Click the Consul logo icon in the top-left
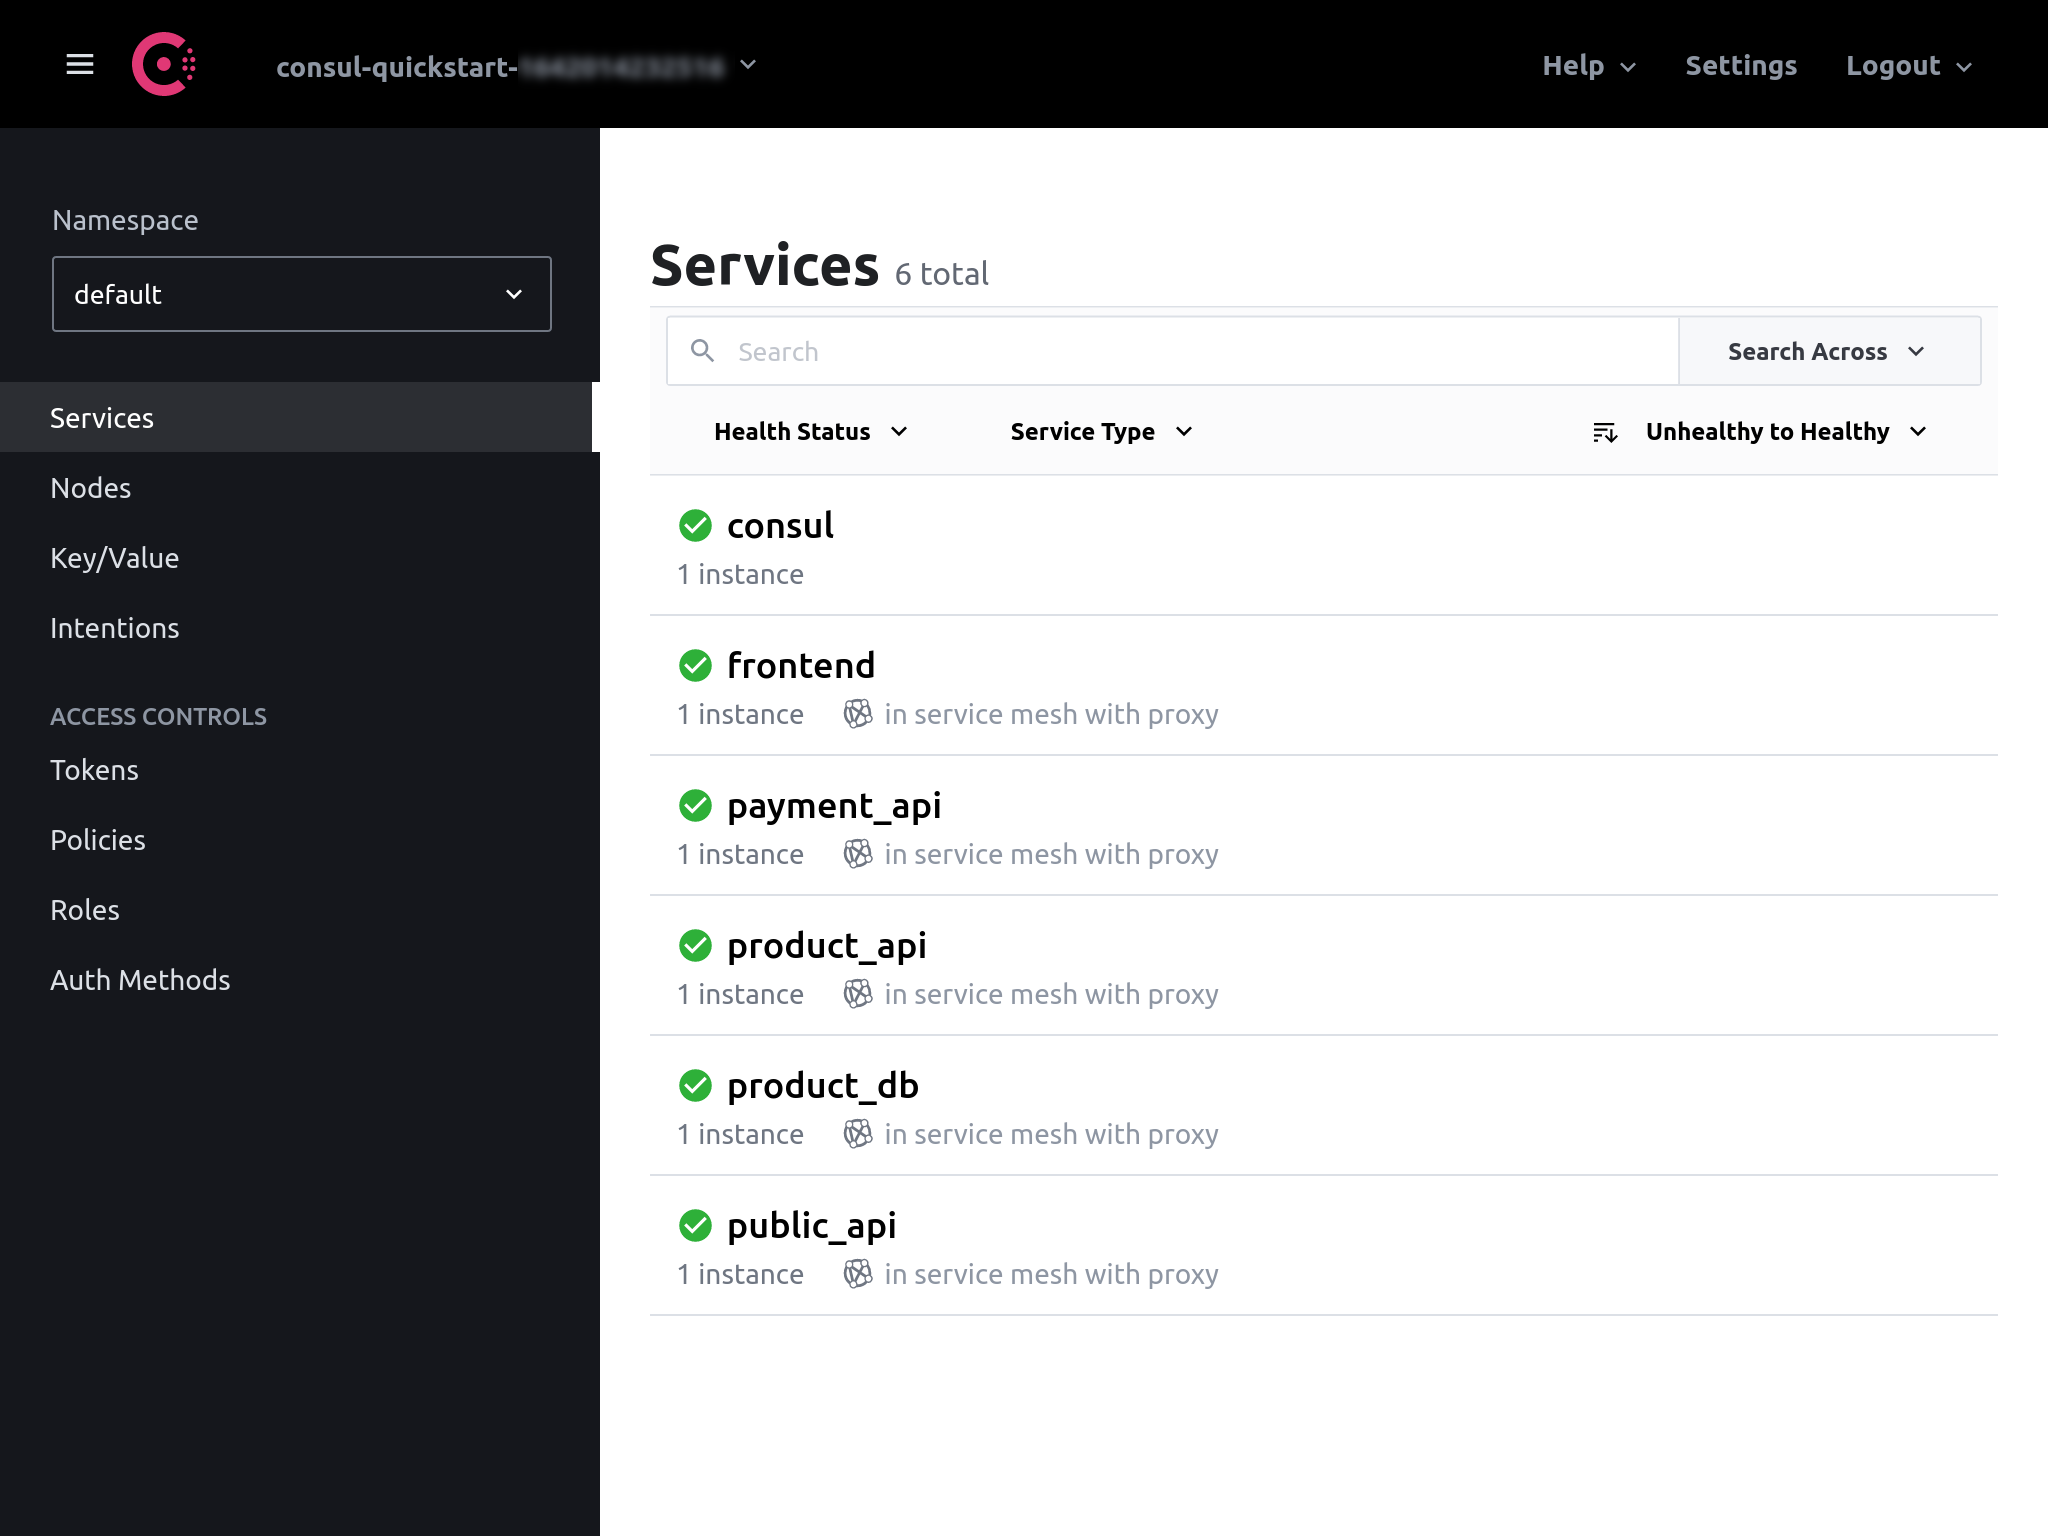The width and height of the screenshot is (2048, 1536). (x=161, y=65)
